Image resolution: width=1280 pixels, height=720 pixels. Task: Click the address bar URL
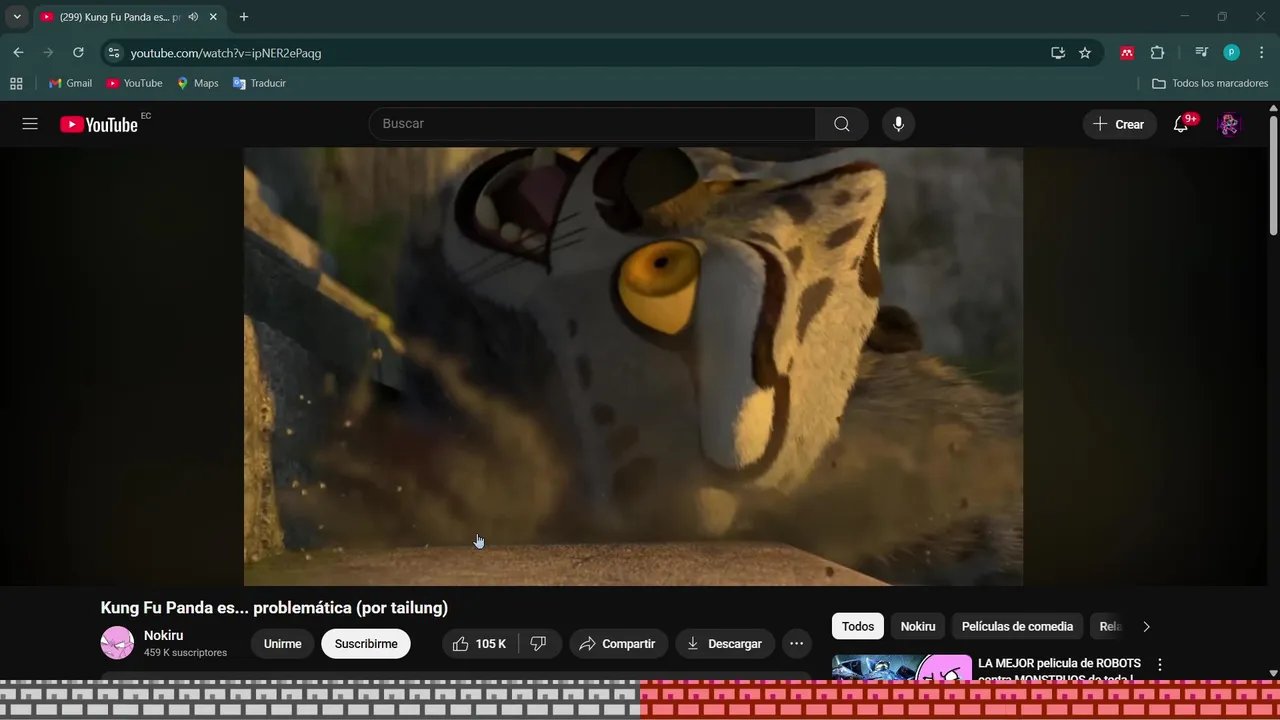pos(226,53)
